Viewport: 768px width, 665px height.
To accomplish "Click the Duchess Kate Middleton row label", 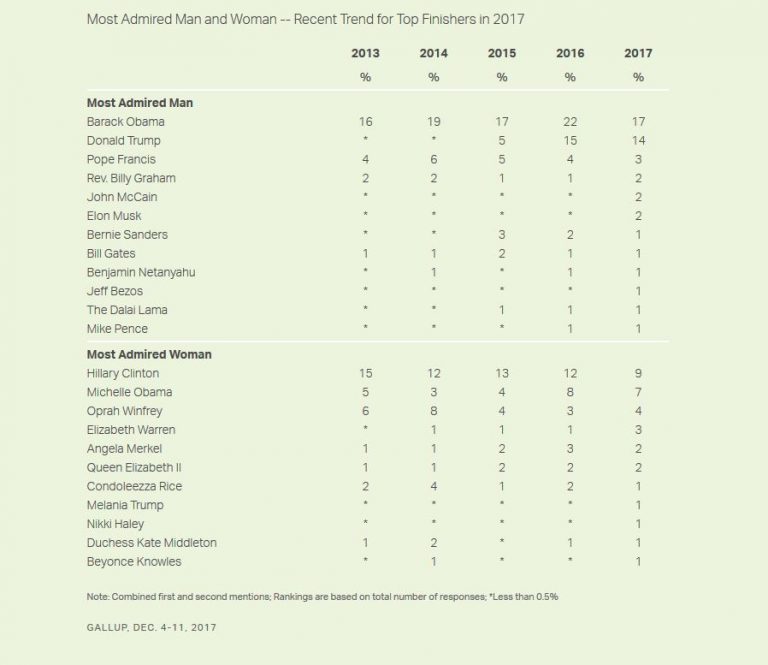I will [152, 542].
